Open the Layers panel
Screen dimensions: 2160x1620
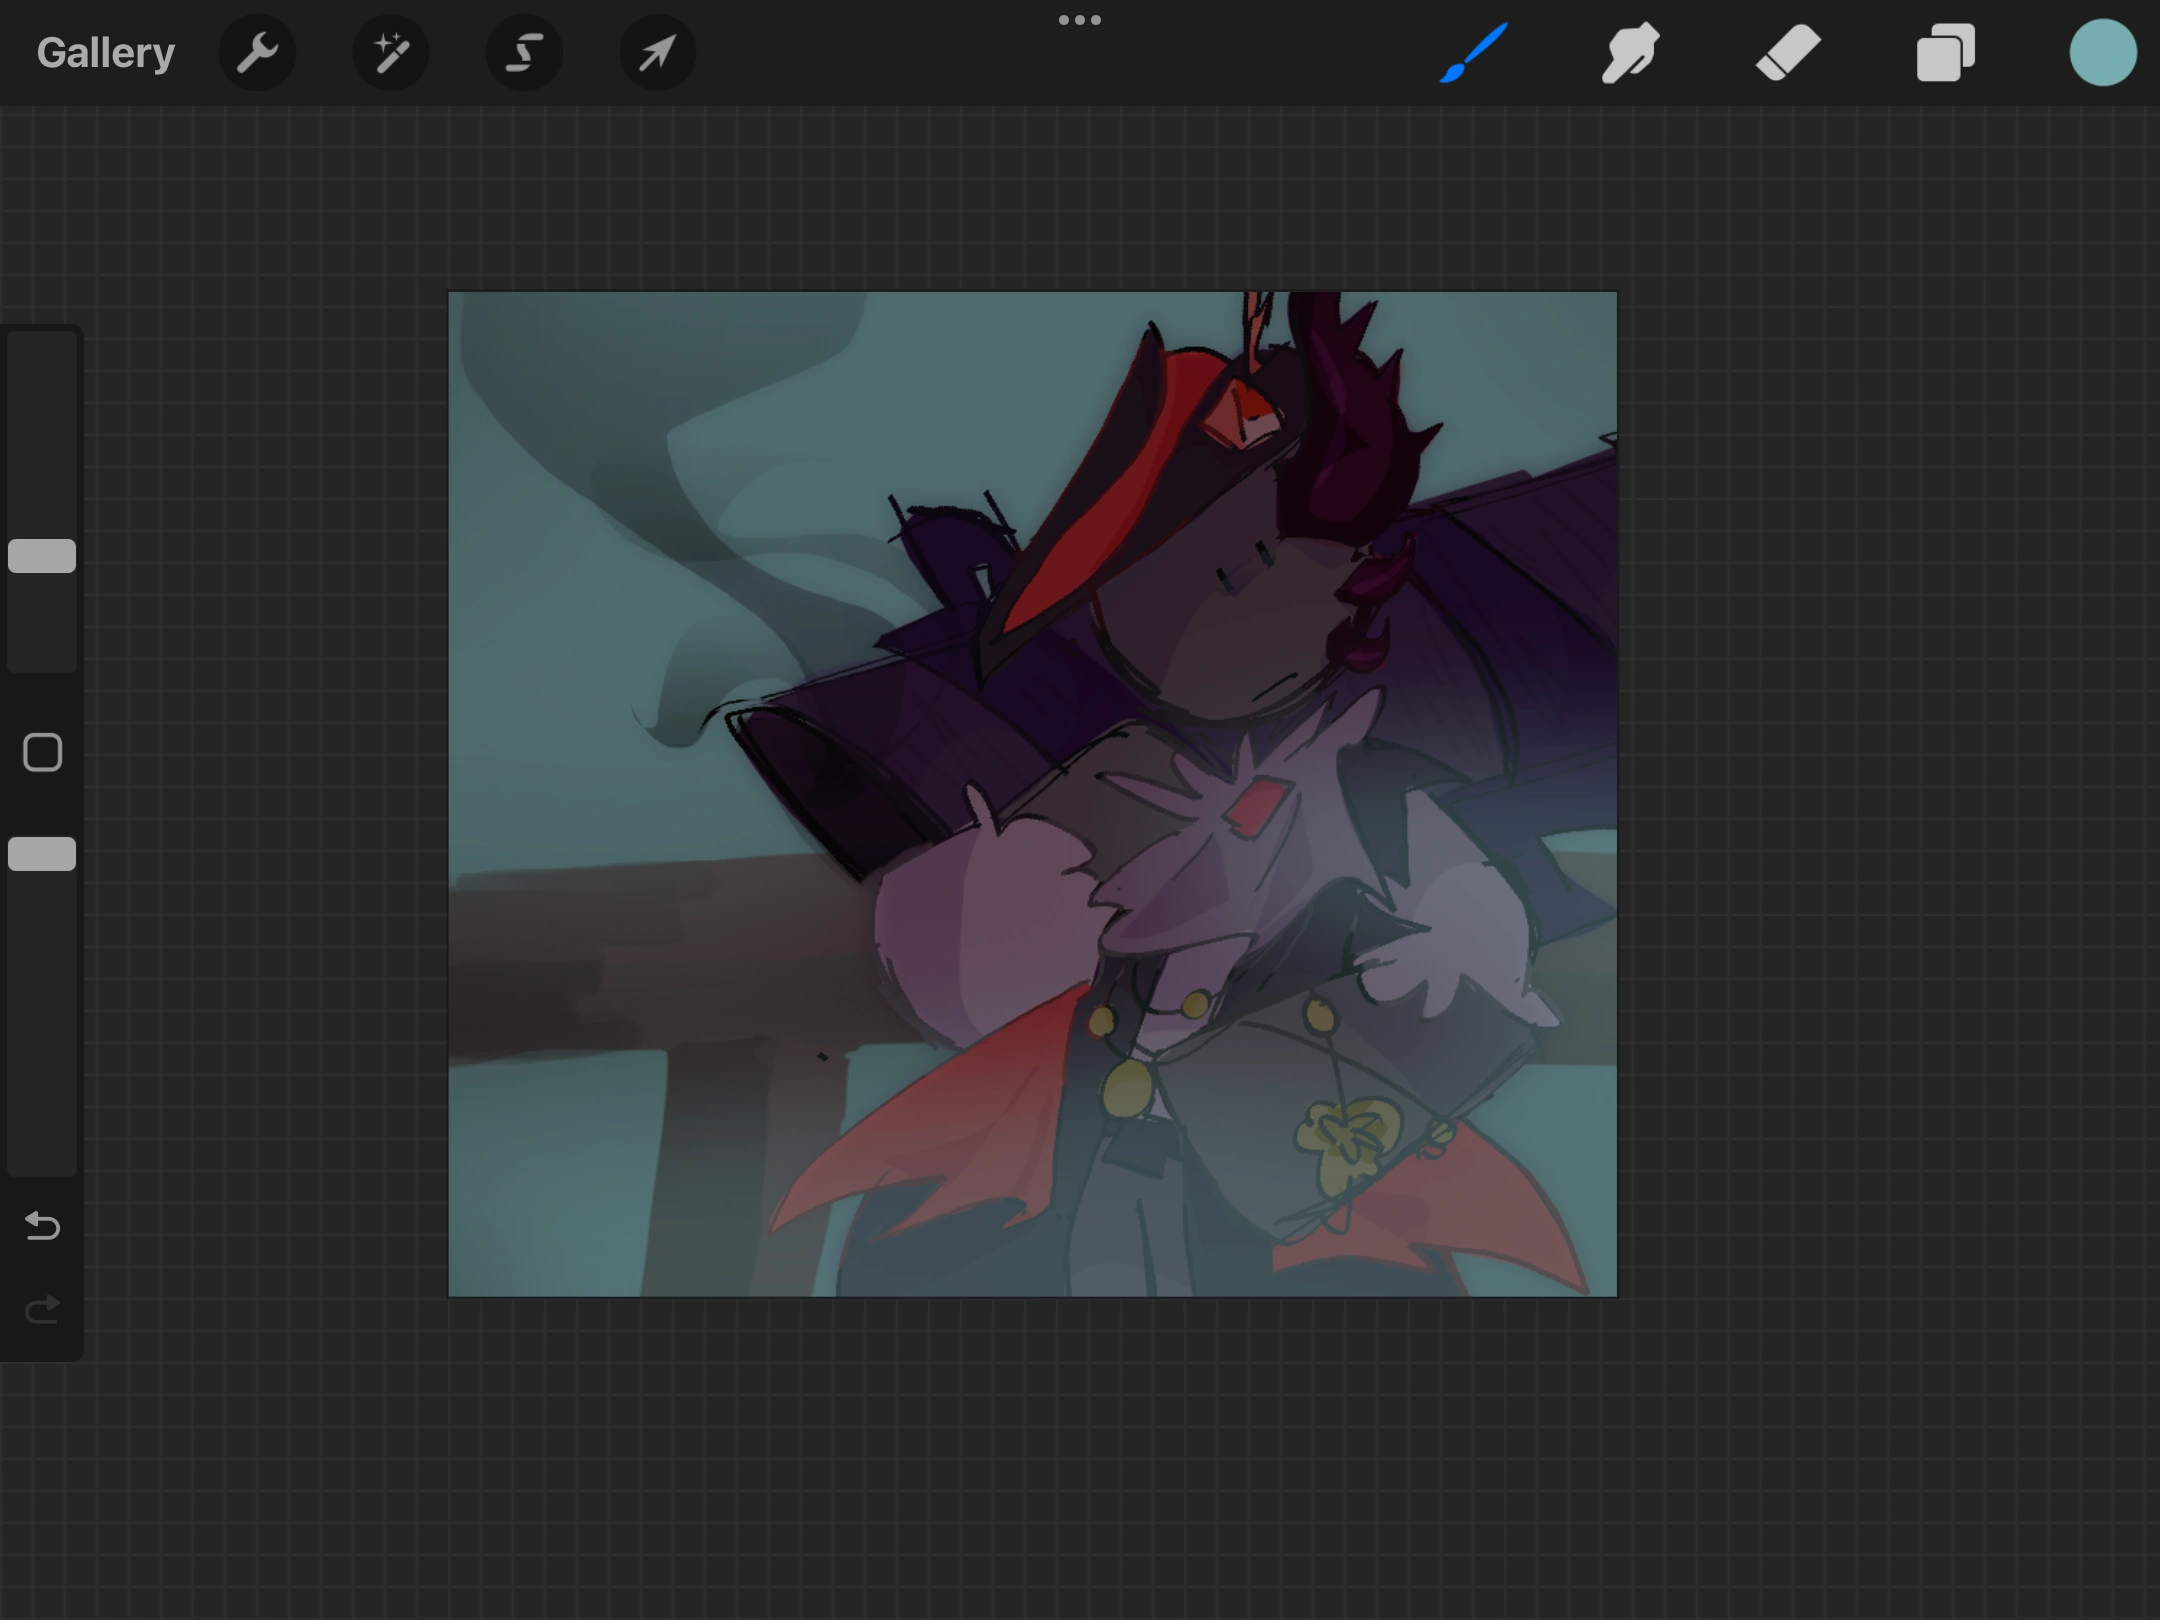[1945, 53]
